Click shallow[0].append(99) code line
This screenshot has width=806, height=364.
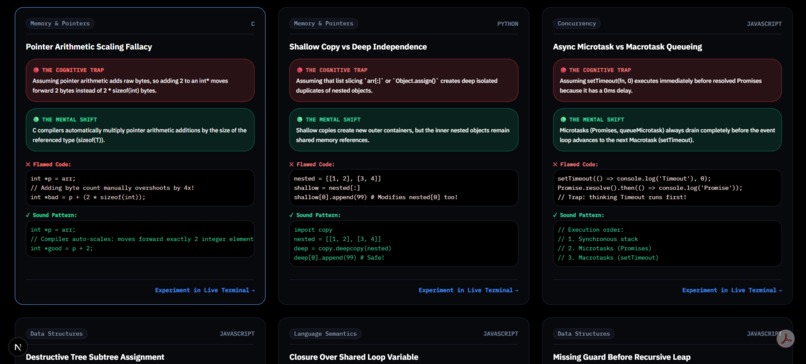[376, 197]
